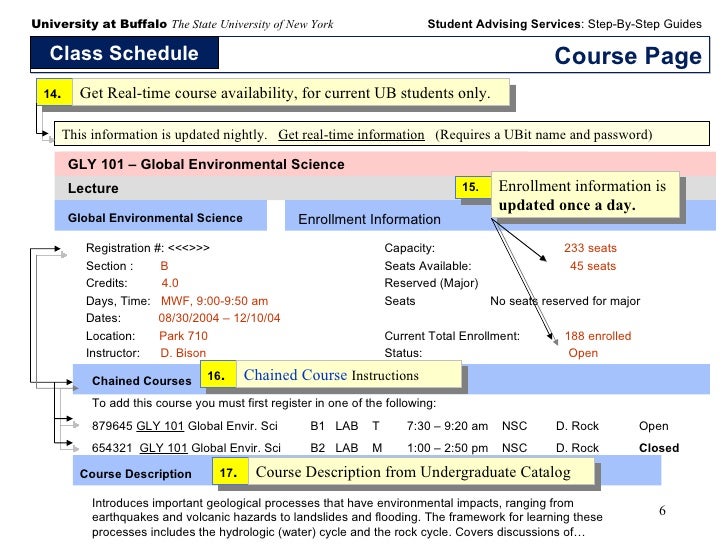
Task: Click section 'B2' in lab row
Action: [318, 448]
